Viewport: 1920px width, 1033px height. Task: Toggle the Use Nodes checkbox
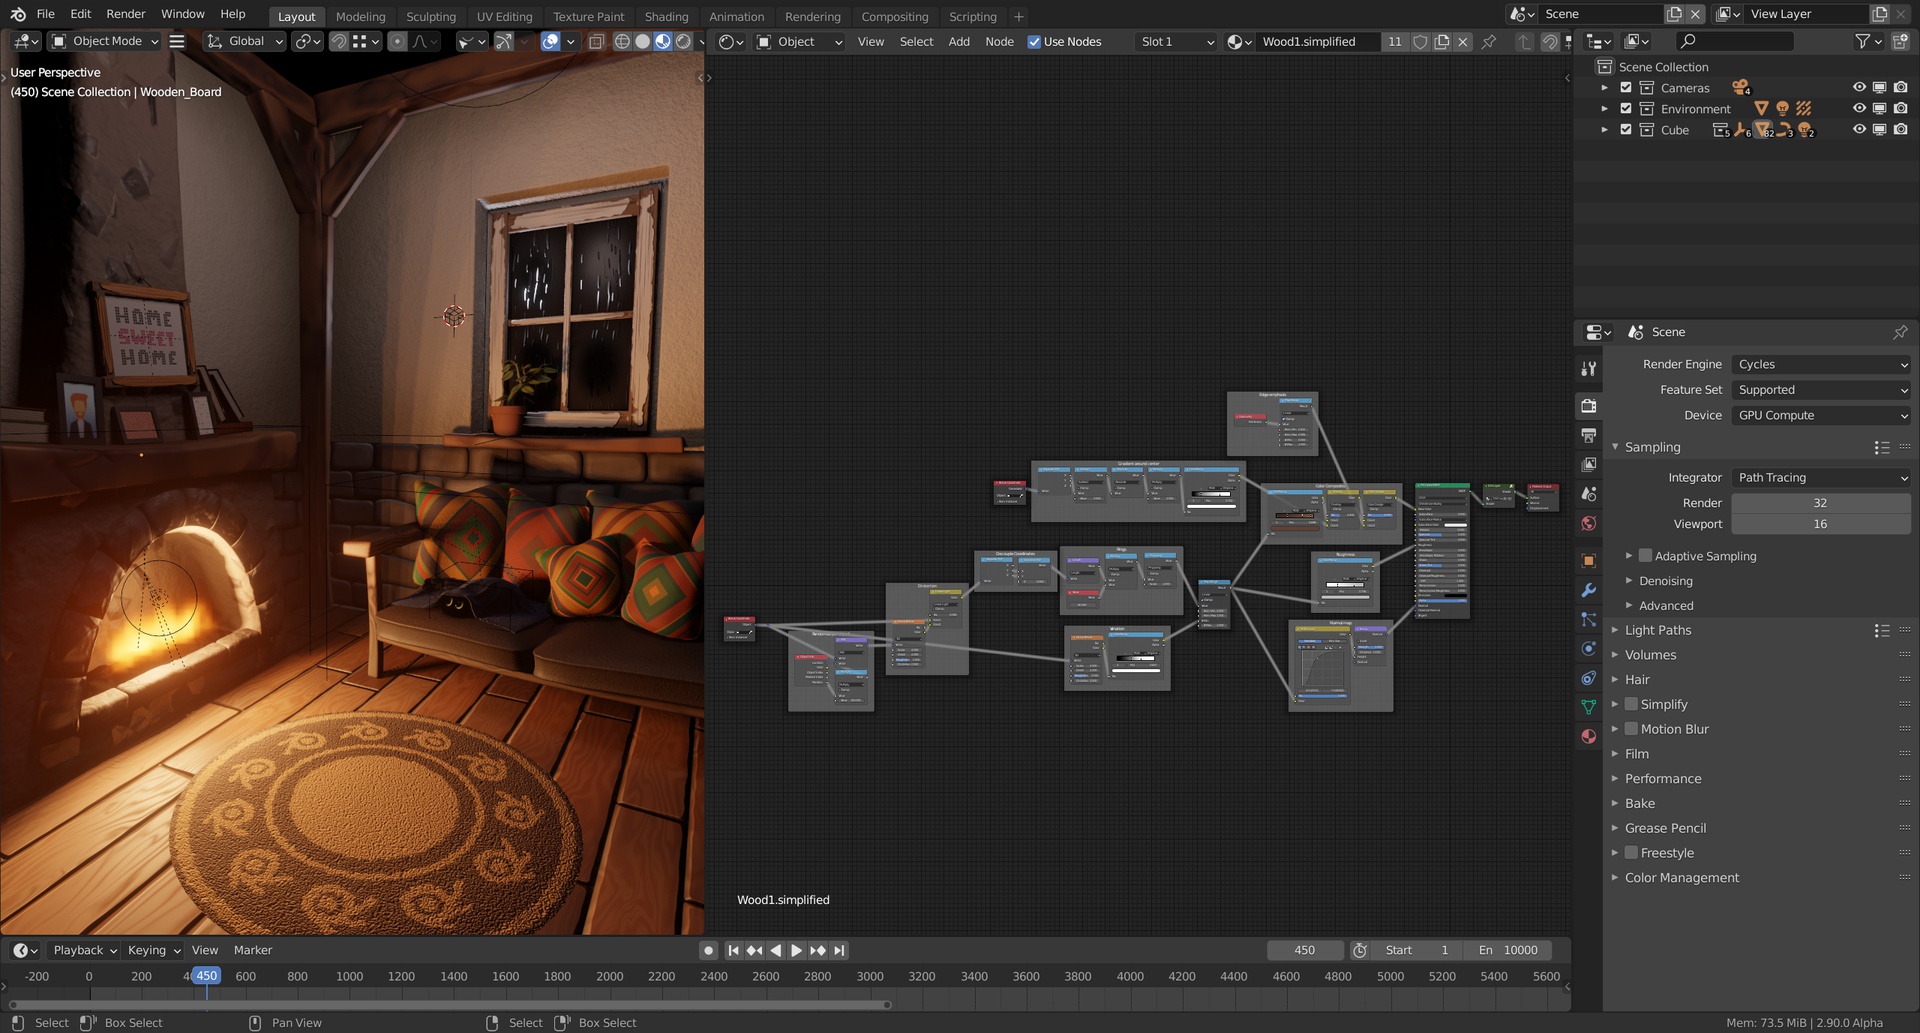pyautogui.click(x=1034, y=42)
